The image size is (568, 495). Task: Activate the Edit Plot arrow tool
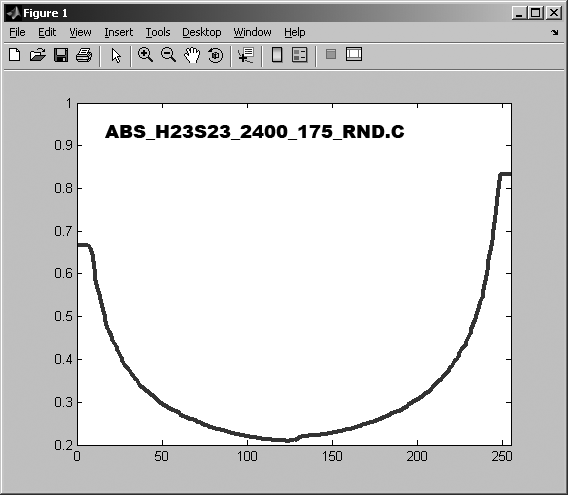[116, 55]
